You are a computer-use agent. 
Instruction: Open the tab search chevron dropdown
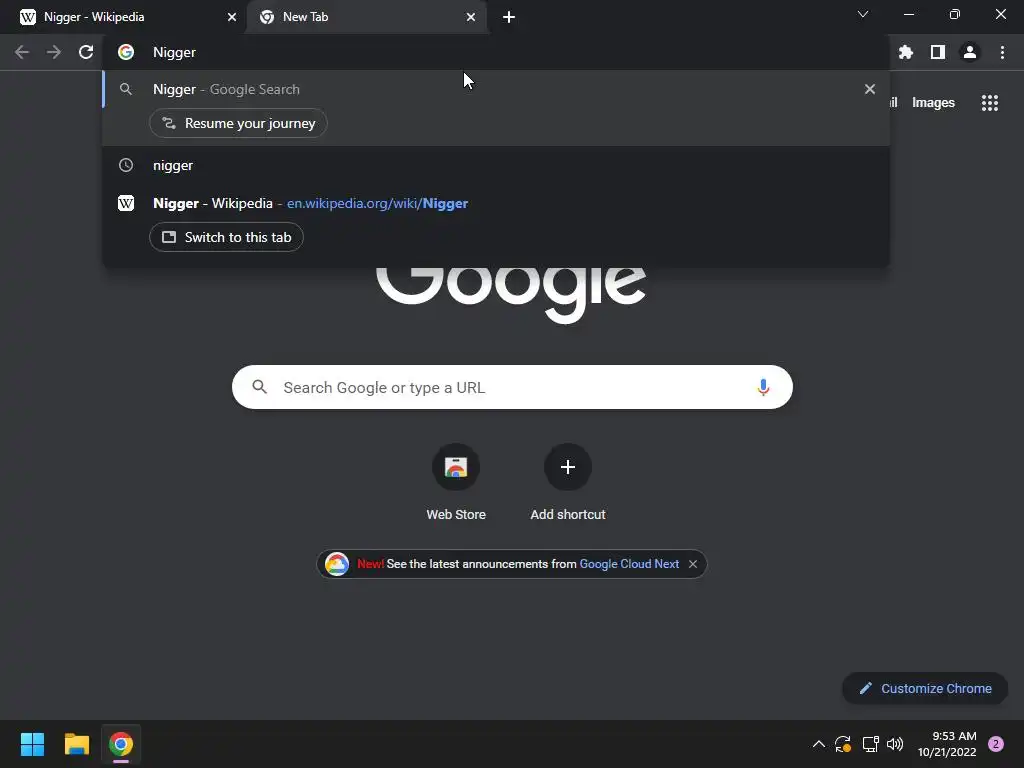pos(863,14)
